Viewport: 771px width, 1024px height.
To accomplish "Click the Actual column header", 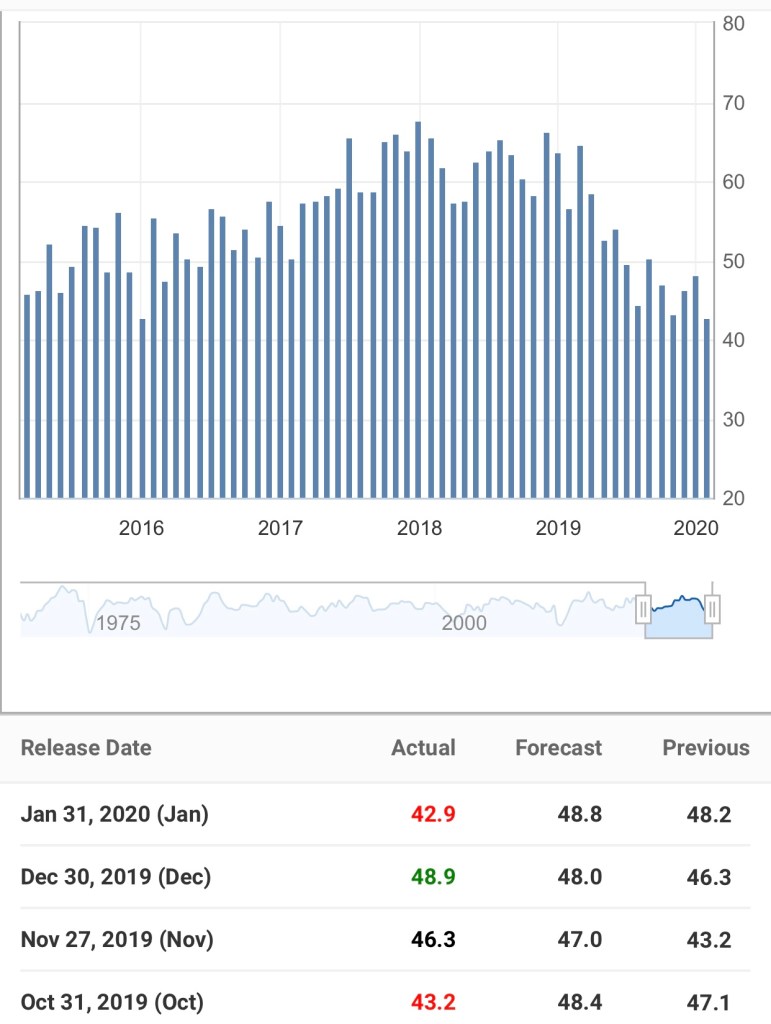I will coord(423,748).
